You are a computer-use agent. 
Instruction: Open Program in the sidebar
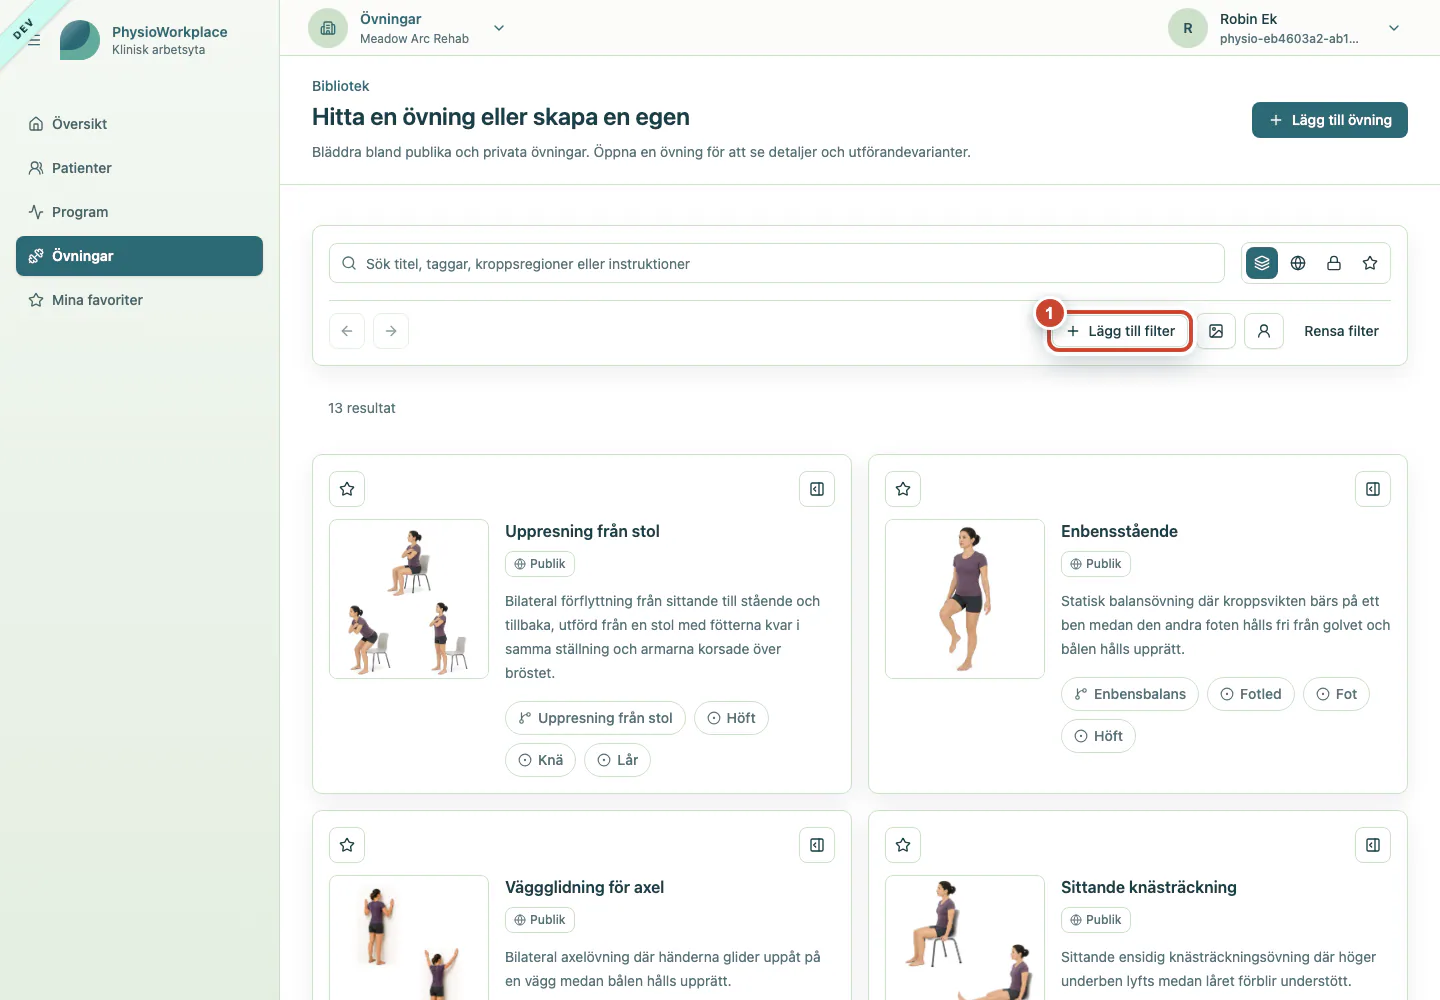[x=139, y=212]
